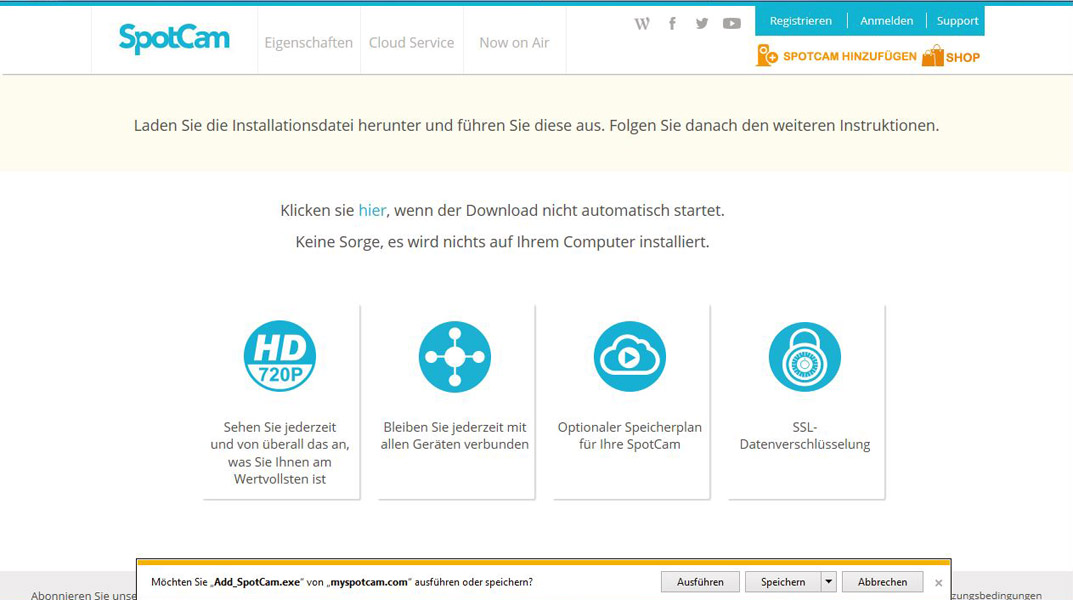Click the connected devices network icon

(x=455, y=356)
